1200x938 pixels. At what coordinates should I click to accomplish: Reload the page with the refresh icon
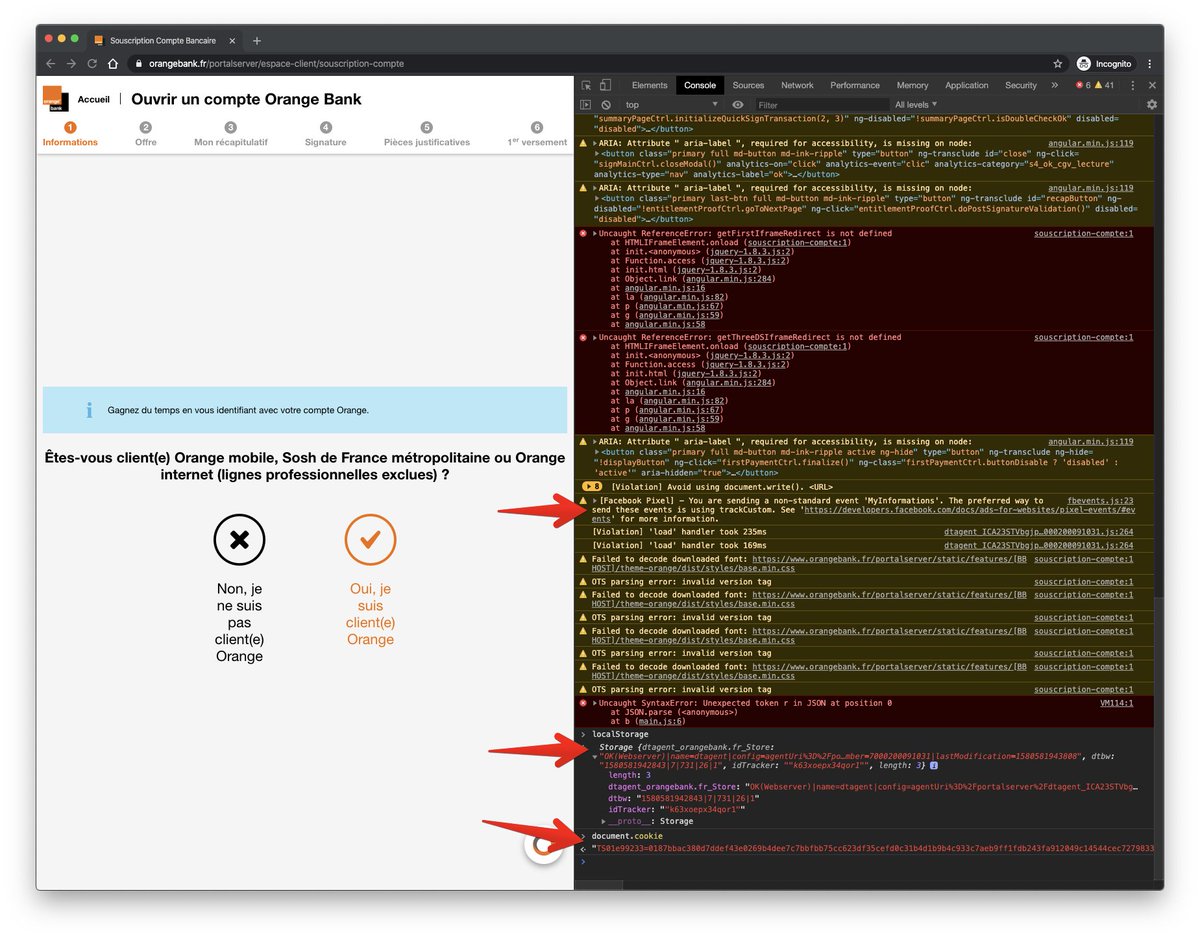pos(93,63)
